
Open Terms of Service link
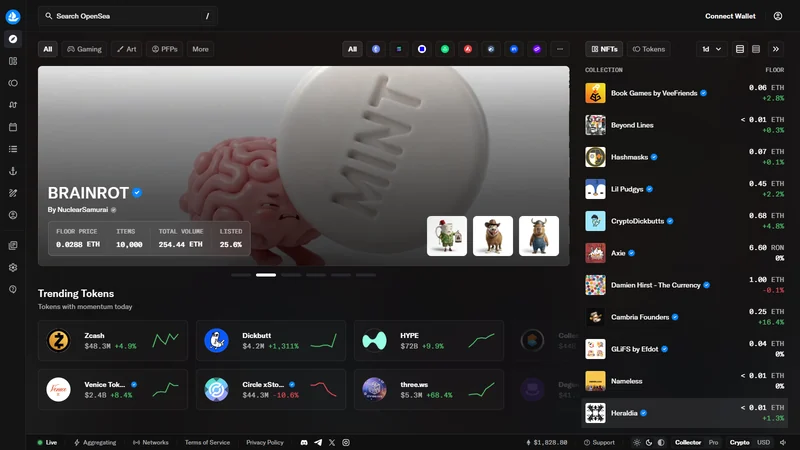coord(207,442)
